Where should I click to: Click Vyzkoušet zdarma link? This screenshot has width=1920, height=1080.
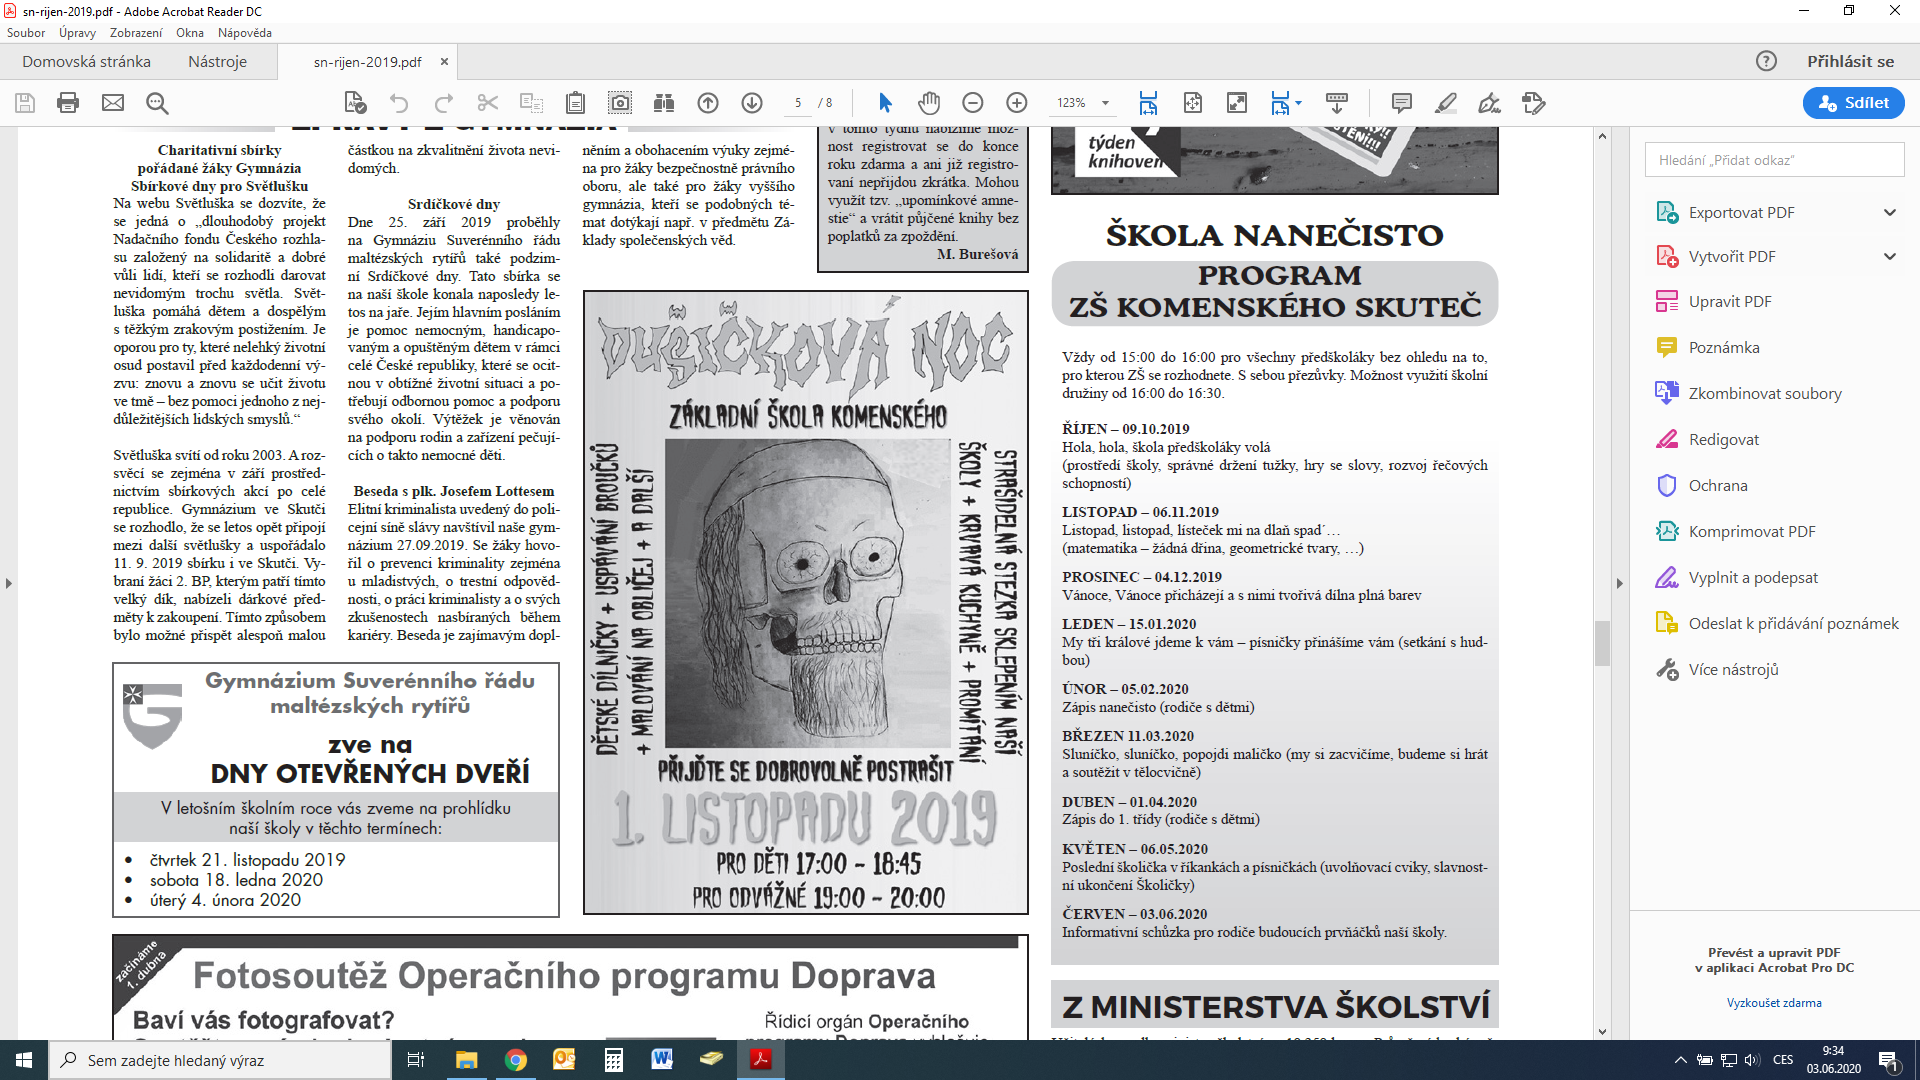point(1774,1003)
